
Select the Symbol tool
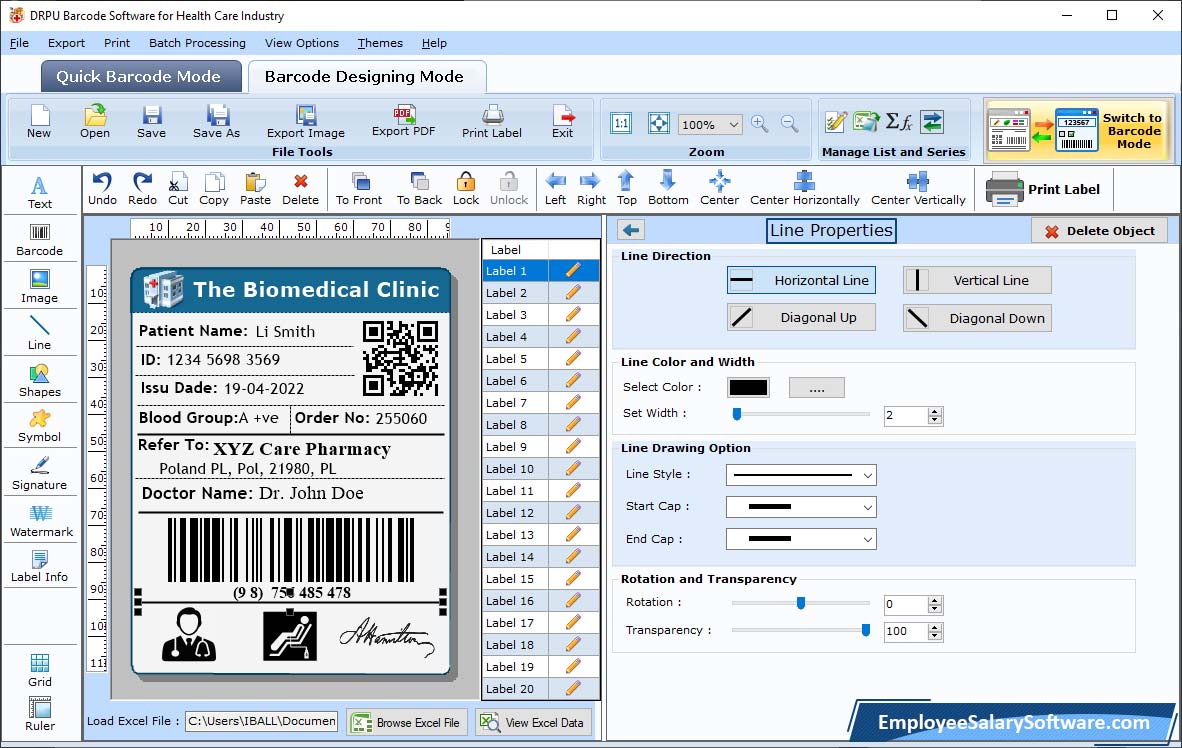pyautogui.click(x=39, y=426)
